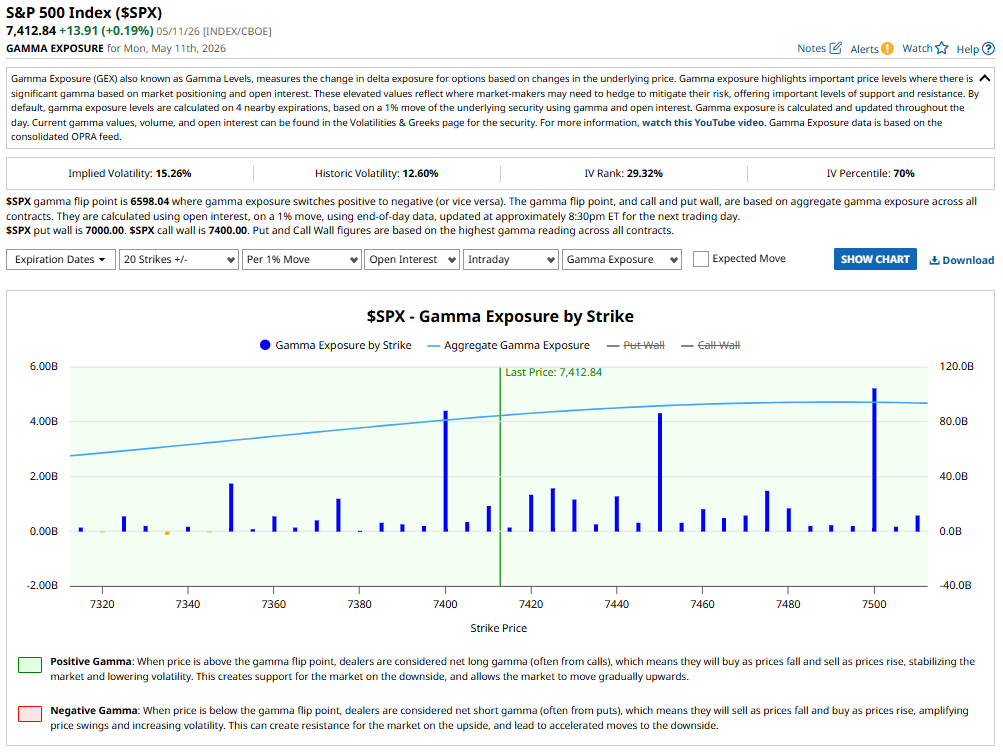
Task: Click the 7420 x-axis tick label
Action: [x=531, y=604]
